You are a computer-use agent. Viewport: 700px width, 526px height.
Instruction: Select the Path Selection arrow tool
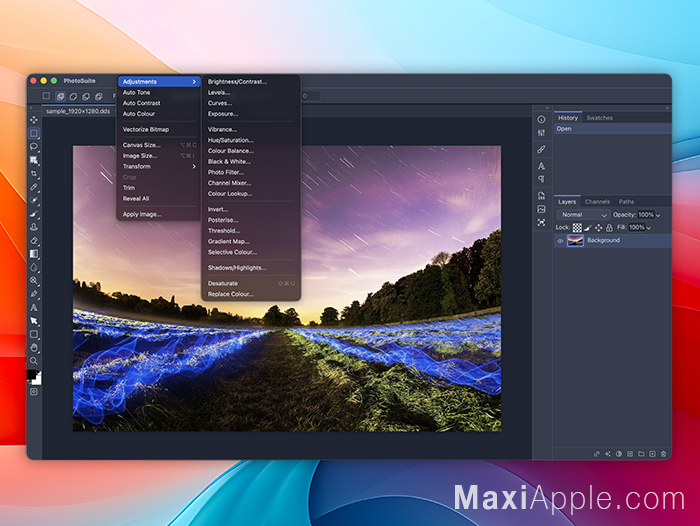tap(34, 321)
